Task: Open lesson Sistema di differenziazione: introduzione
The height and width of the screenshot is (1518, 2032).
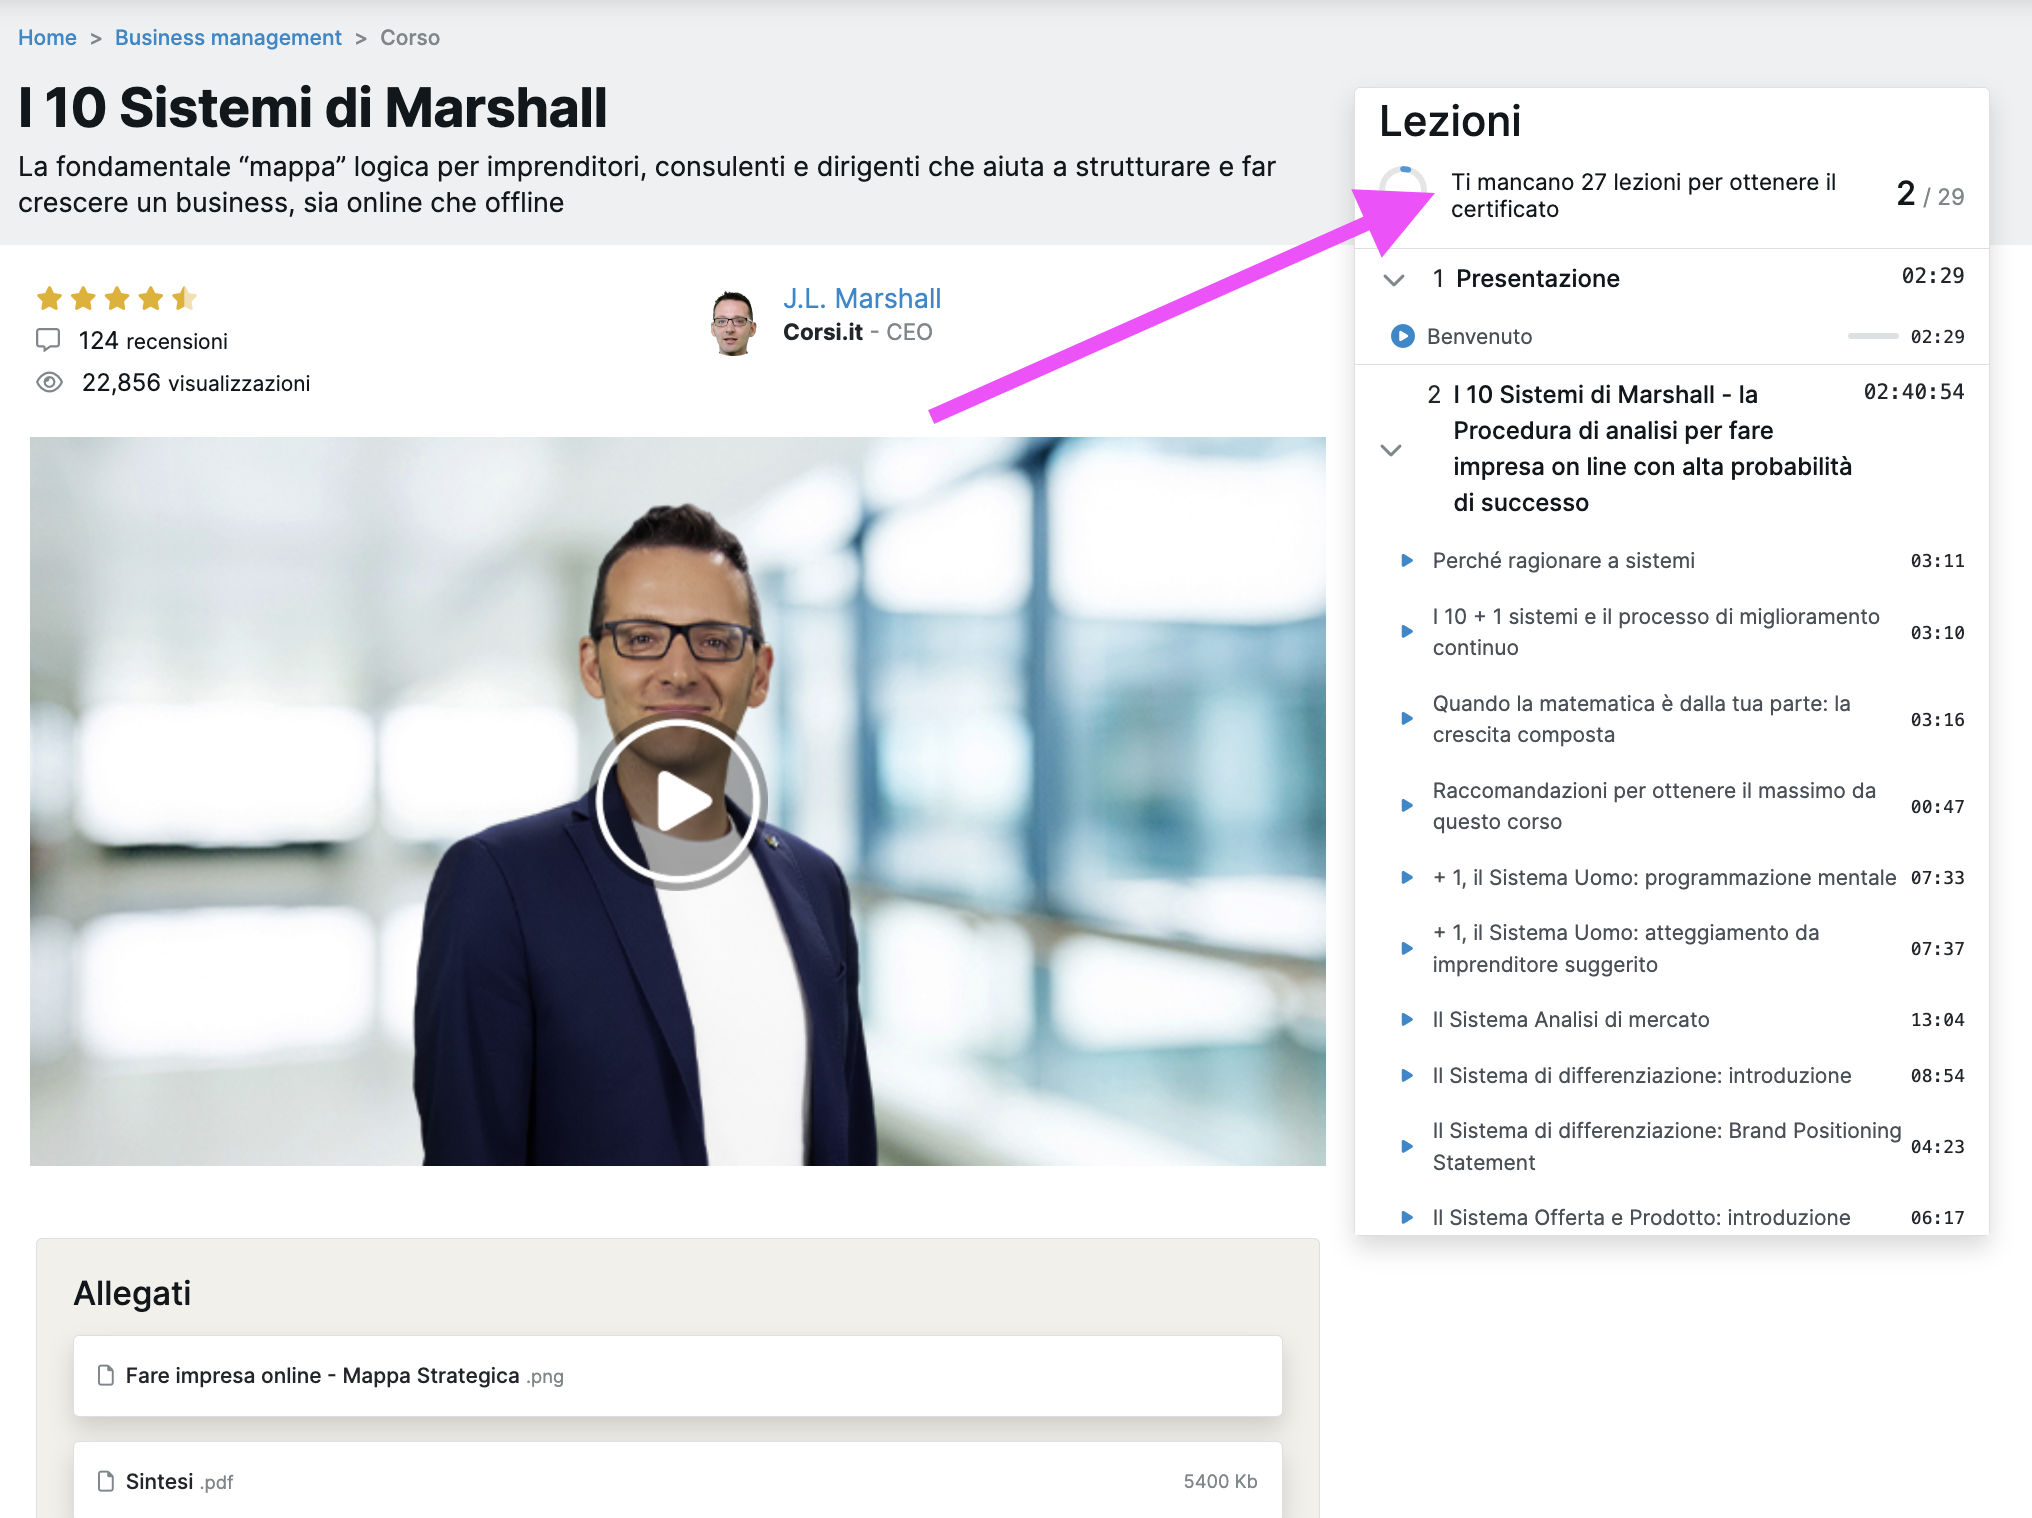Action: 1642,1075
